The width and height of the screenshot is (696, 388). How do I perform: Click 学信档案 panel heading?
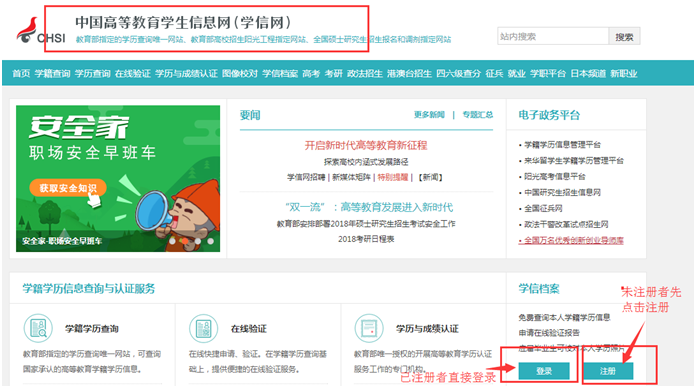pyautogui.click(x=539, y=289)
